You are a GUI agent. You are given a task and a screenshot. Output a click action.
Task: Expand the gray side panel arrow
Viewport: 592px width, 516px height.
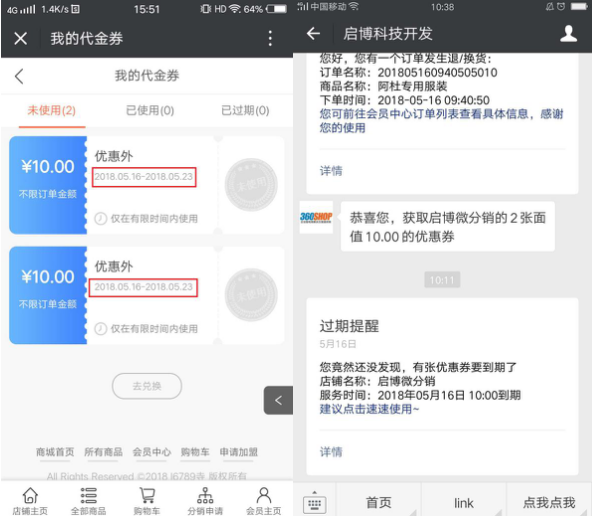pyautogui.click(x=278, y=400)
